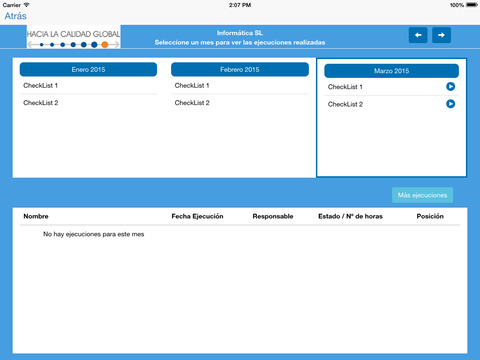
Task: Select CheckList 2 under Febrero 2015
Action: click(240, 103)
